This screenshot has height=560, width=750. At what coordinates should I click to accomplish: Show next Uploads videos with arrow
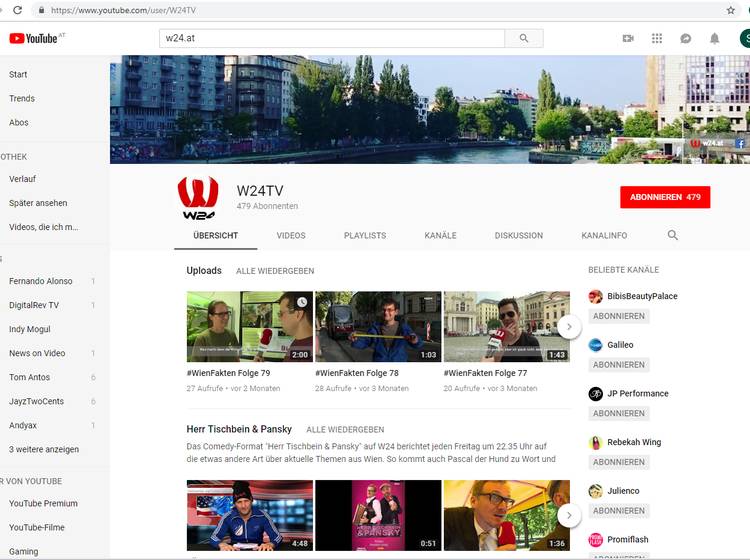click(569, 327)
